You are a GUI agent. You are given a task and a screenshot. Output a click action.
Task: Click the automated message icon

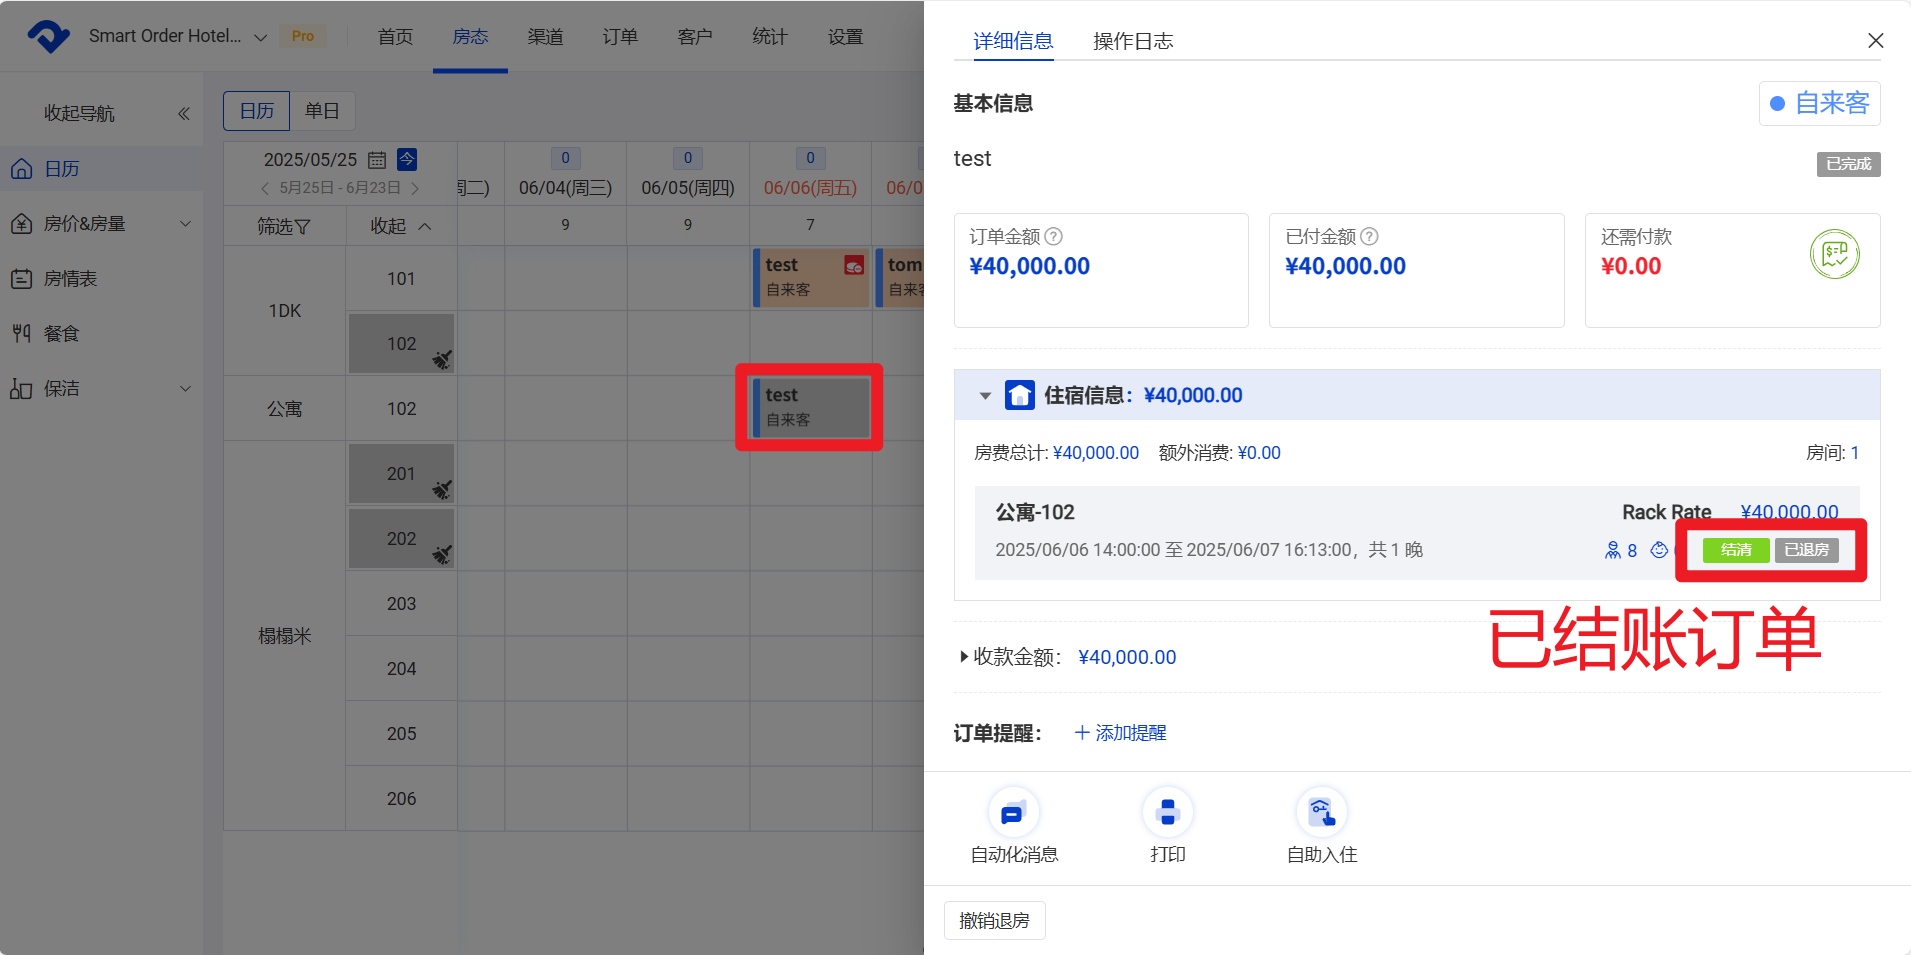(x=1013, y=813)
